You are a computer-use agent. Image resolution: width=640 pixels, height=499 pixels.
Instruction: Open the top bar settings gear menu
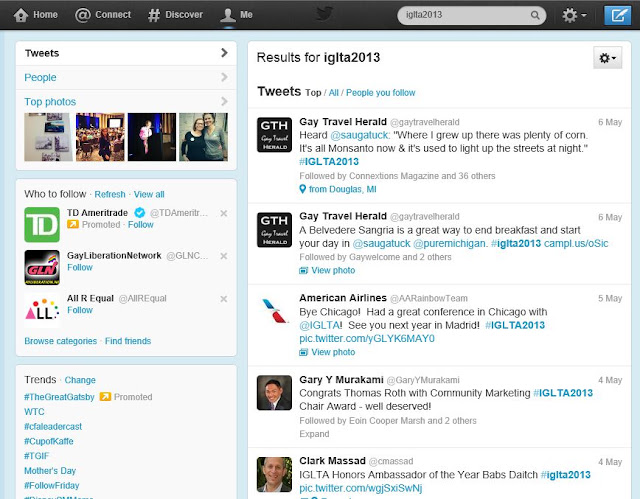(574, 16)
